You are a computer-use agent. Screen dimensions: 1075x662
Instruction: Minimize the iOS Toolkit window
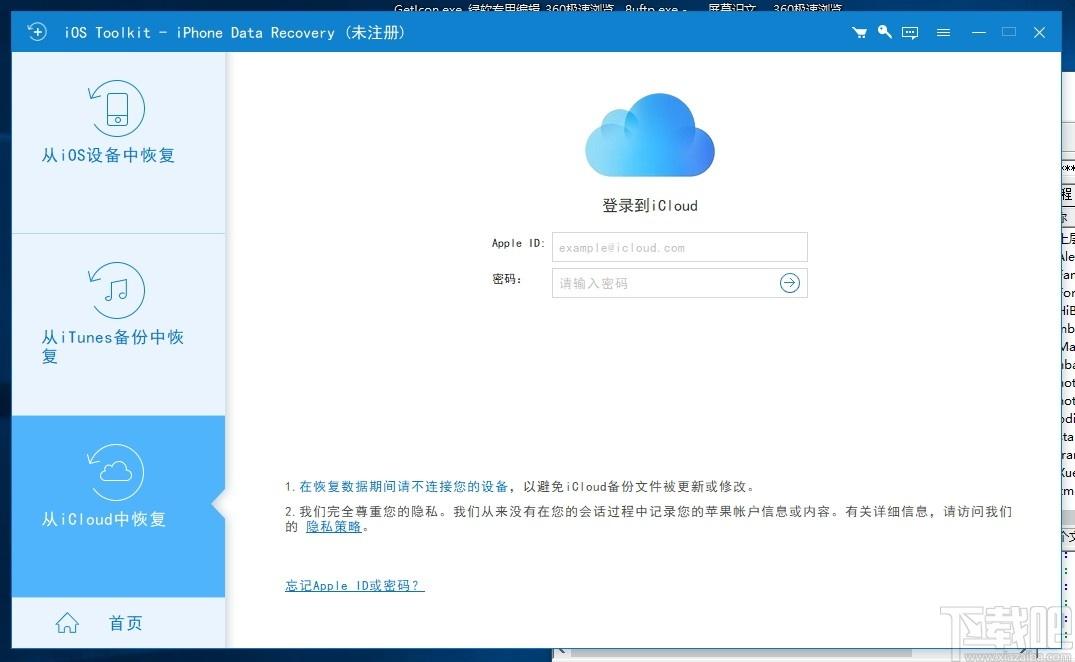979,32
